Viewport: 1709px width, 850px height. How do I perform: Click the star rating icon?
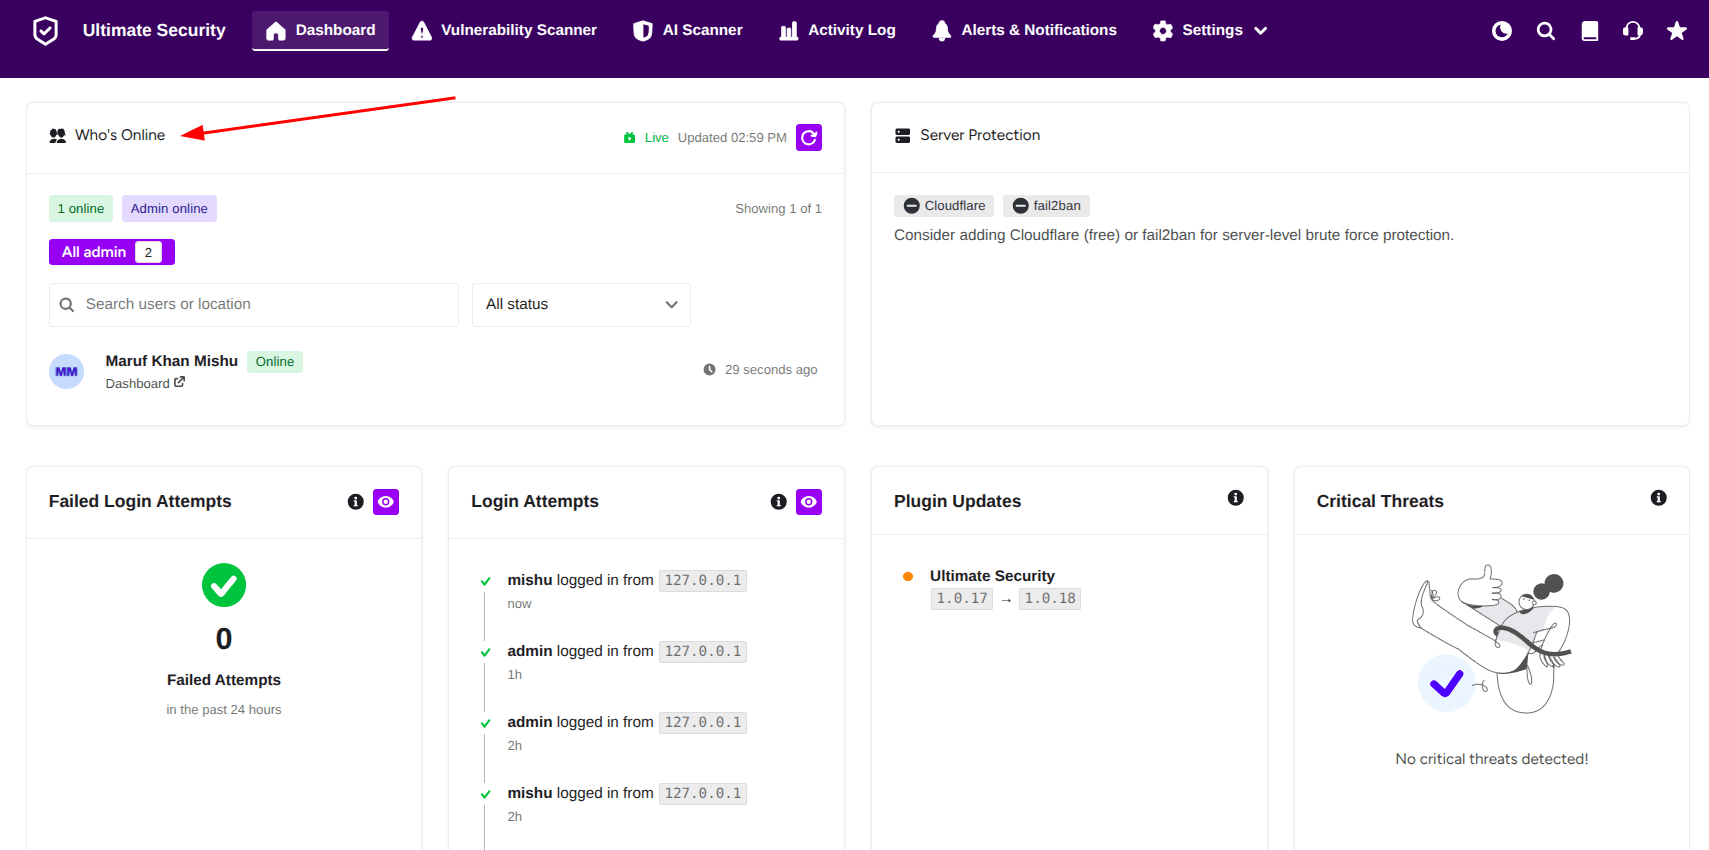[x=1677, y=31]
